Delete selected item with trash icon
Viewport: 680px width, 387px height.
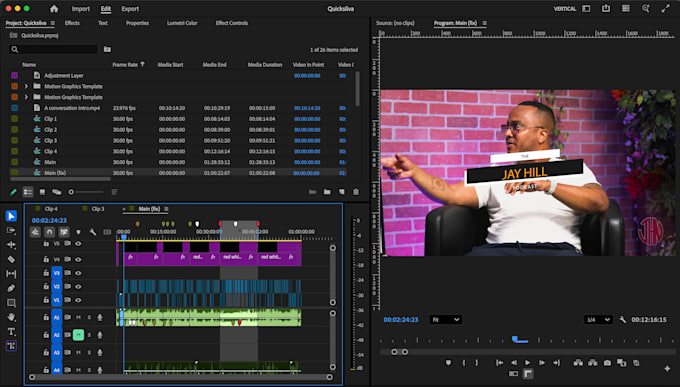pos(356,192)
